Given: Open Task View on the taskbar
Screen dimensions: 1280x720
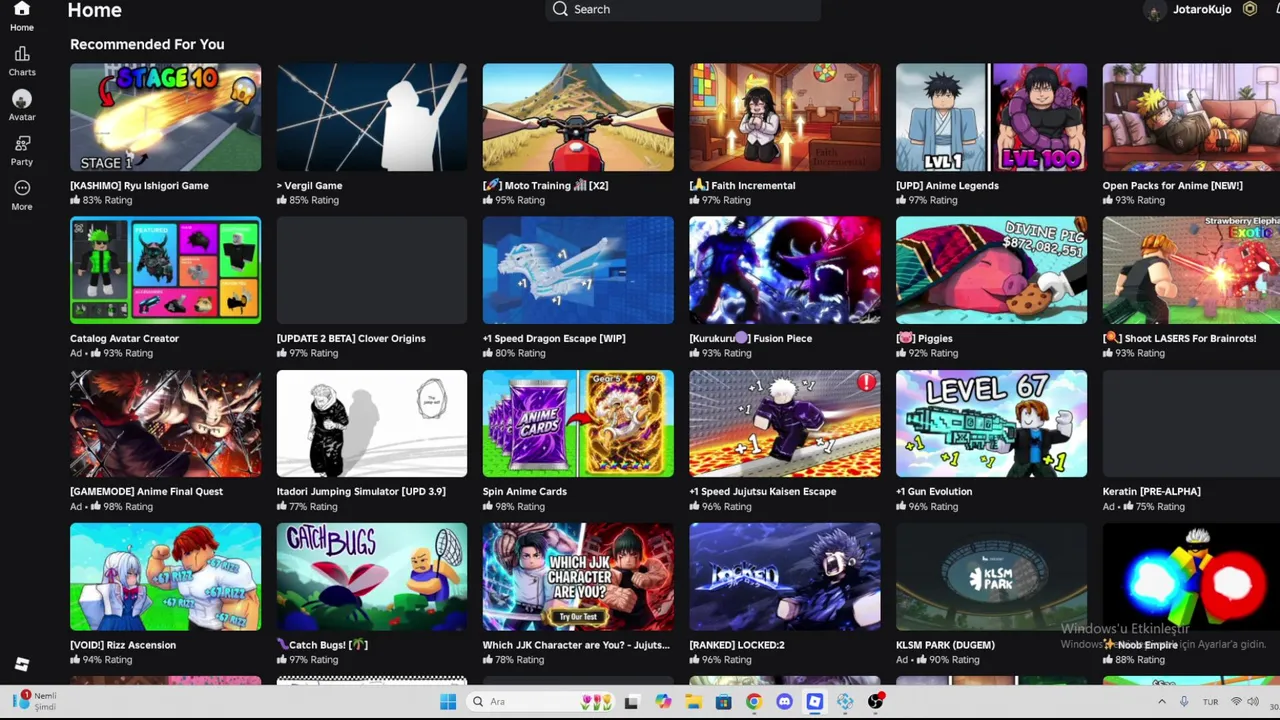Looking at the screenshot, I should point(631,702).
